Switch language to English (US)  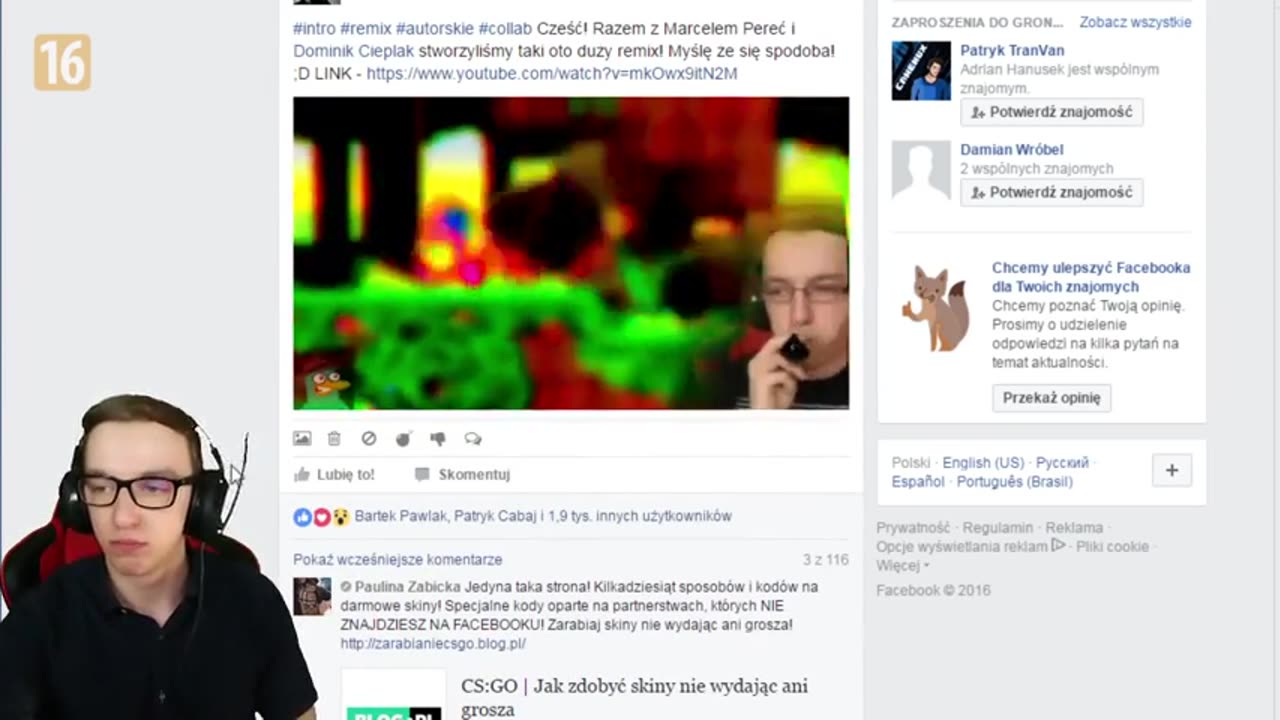point(983,463)
